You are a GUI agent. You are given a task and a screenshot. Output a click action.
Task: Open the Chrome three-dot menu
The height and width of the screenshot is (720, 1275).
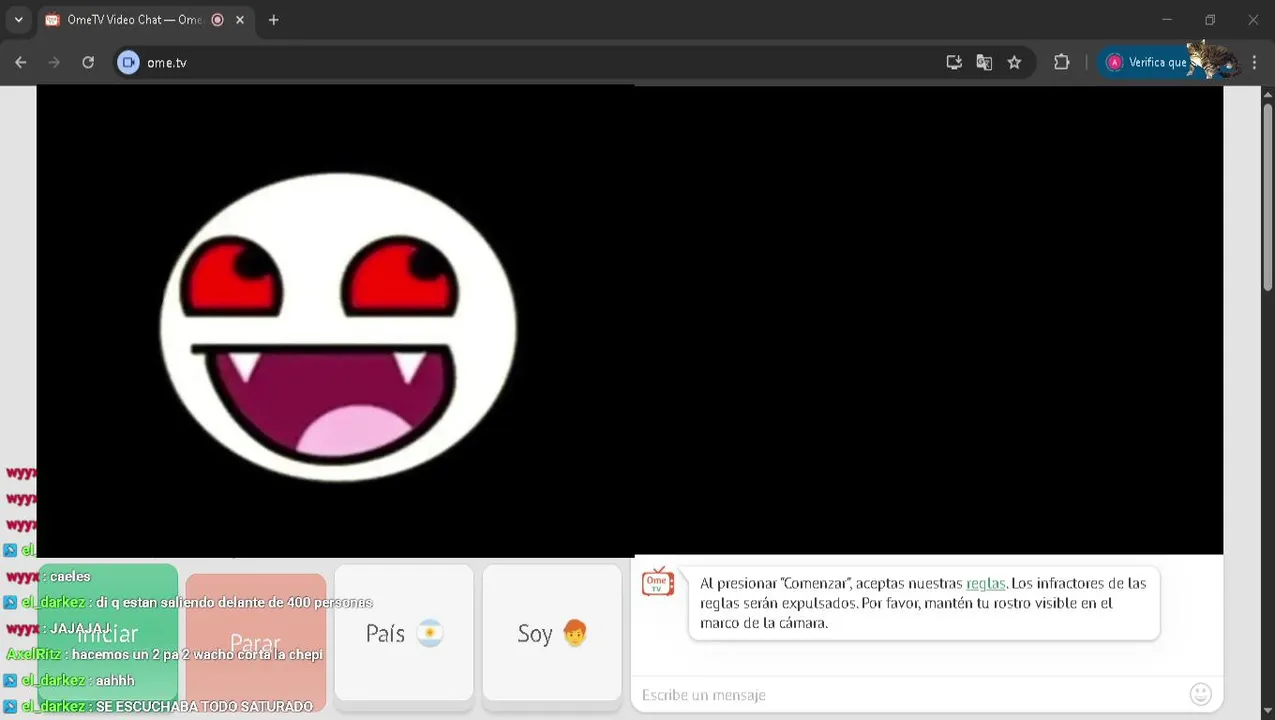[1254, 62]
